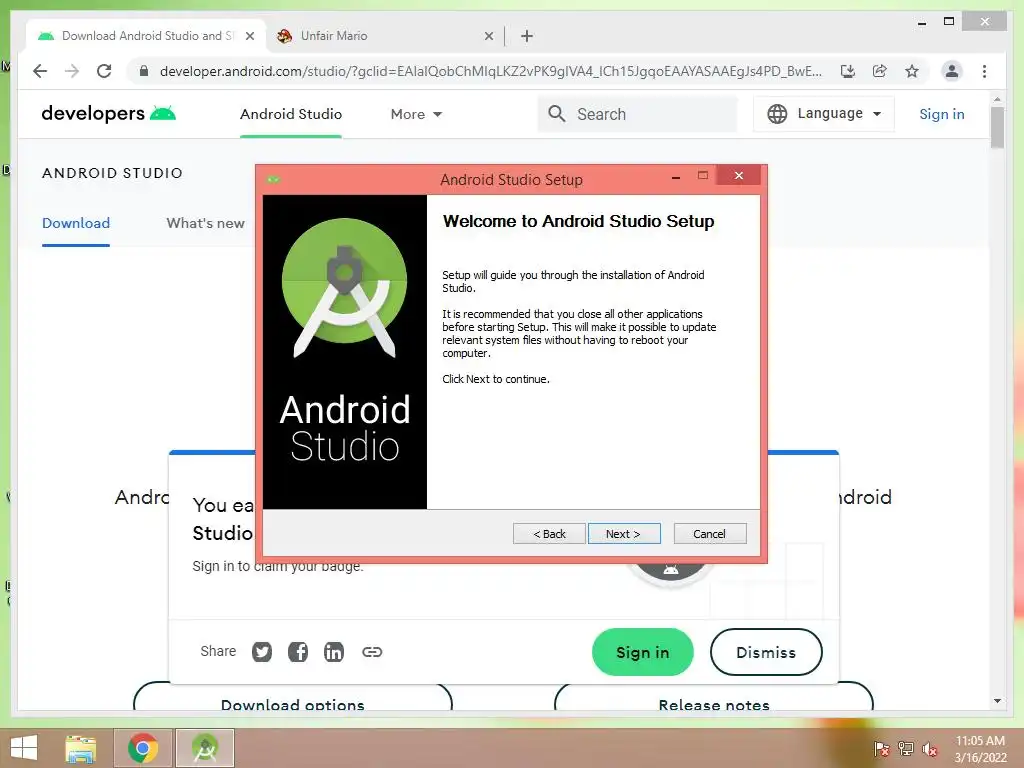Viewport: 1024px width, 768px height.
Task: Open Chrome three-dot menu
Action: [x=984, y=71]
